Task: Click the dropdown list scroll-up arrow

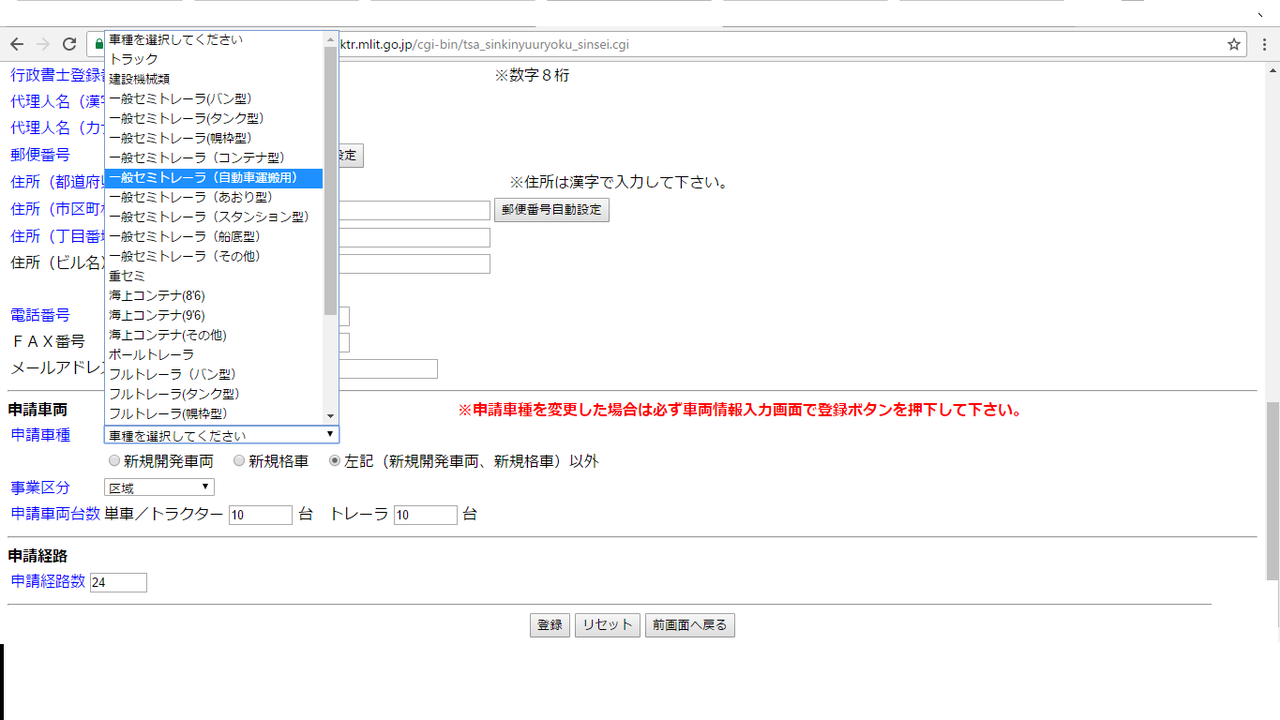Action: click(331, 39)
